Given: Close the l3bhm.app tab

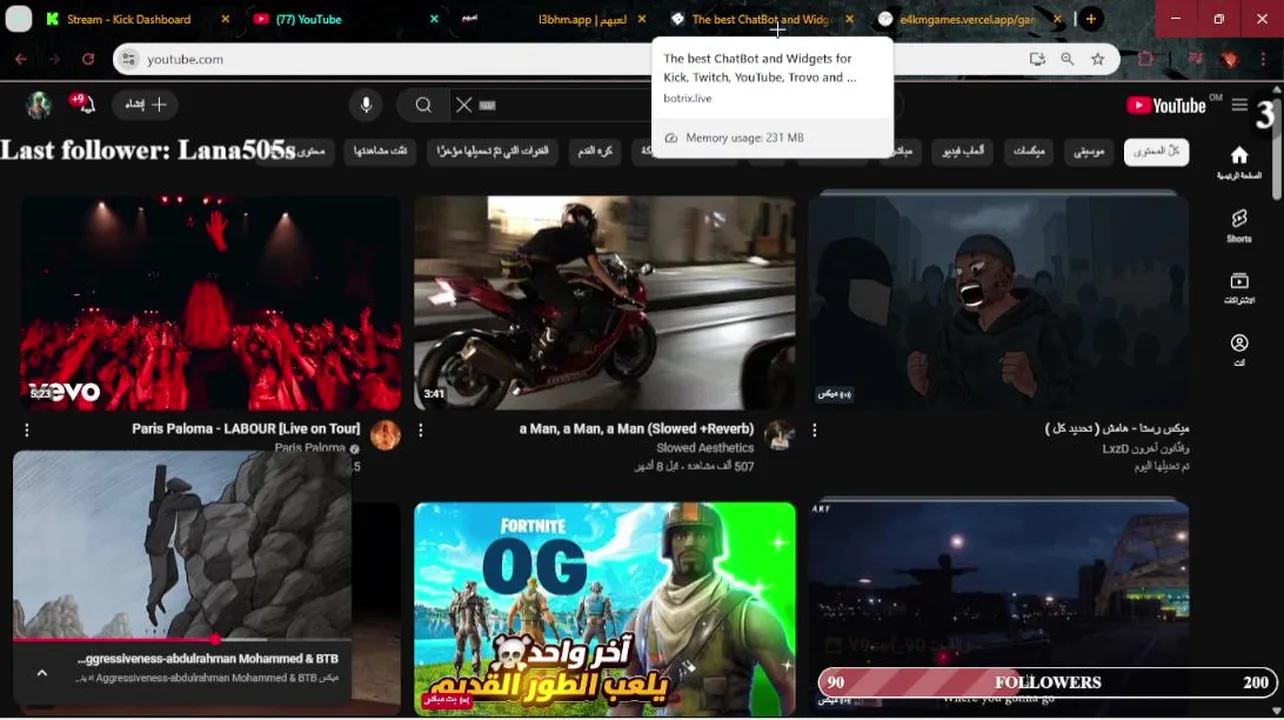Looking at the screenshot, I should tap(642, 19).
